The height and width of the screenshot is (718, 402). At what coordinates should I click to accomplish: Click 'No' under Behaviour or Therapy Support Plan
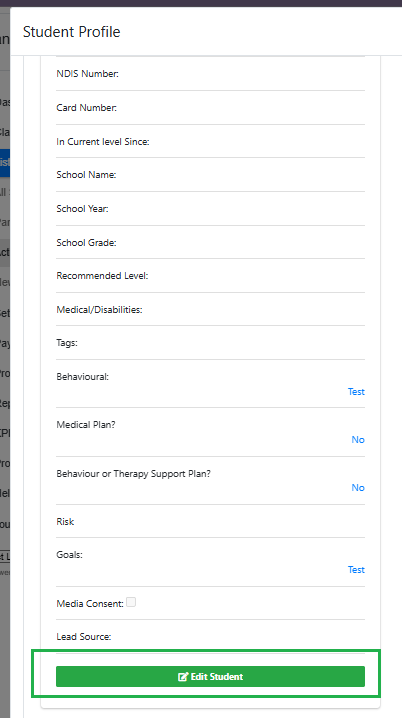point(358,488)
